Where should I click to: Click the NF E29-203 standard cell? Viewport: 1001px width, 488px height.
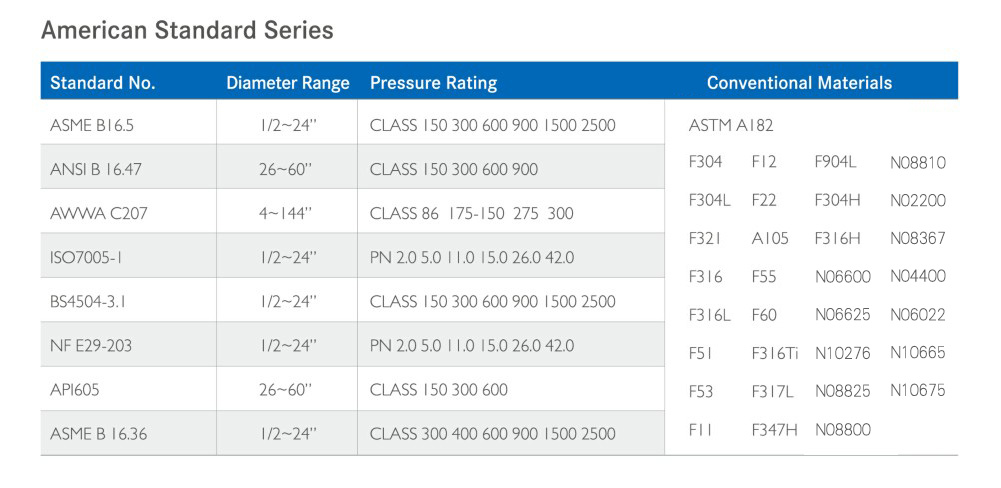(x=91, y=346)
